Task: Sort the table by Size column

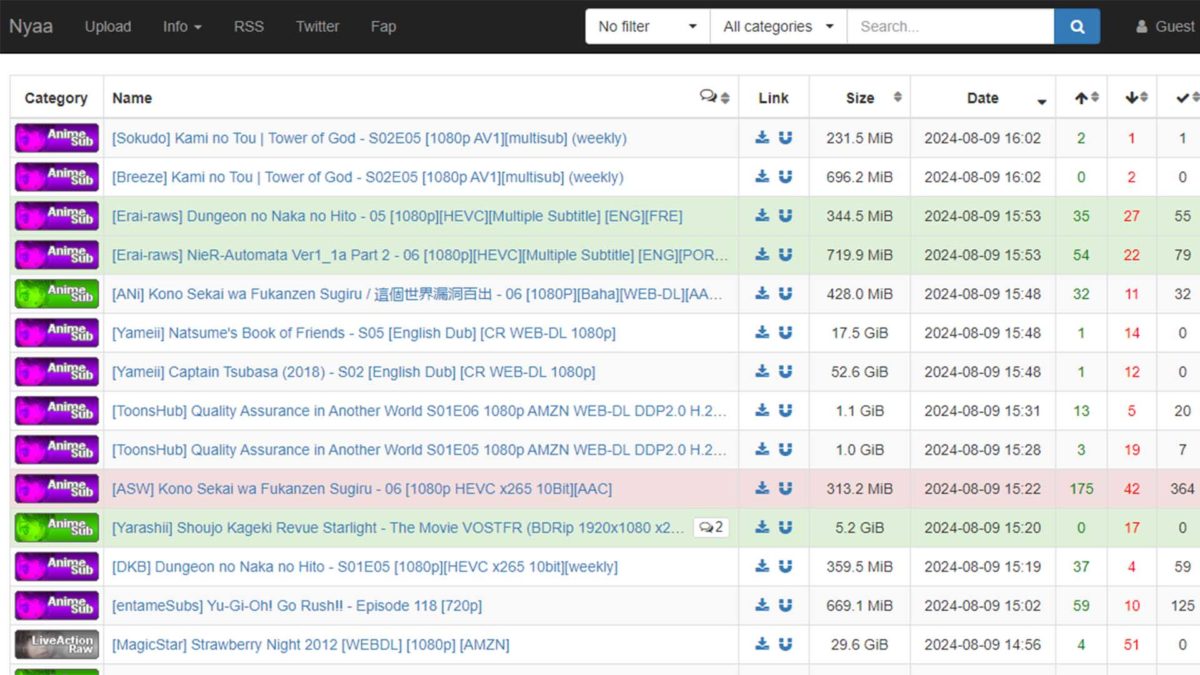Action: pos(860,98)
